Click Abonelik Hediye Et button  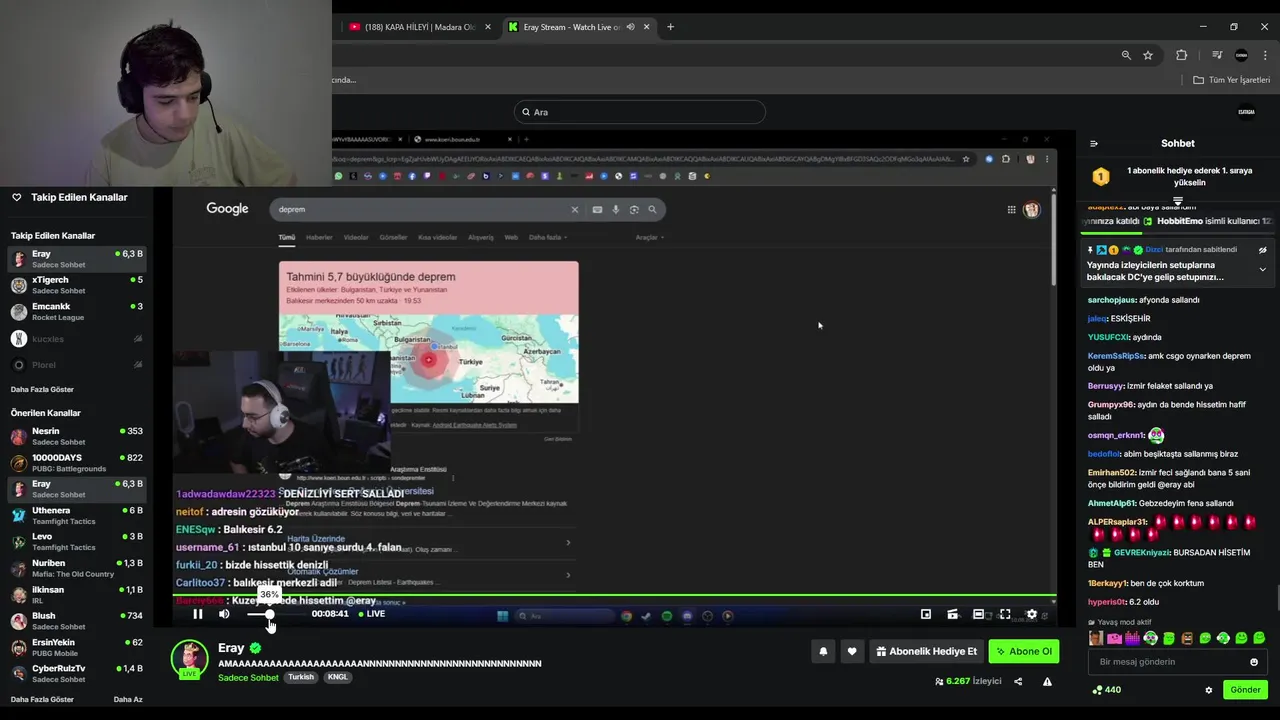926,651
